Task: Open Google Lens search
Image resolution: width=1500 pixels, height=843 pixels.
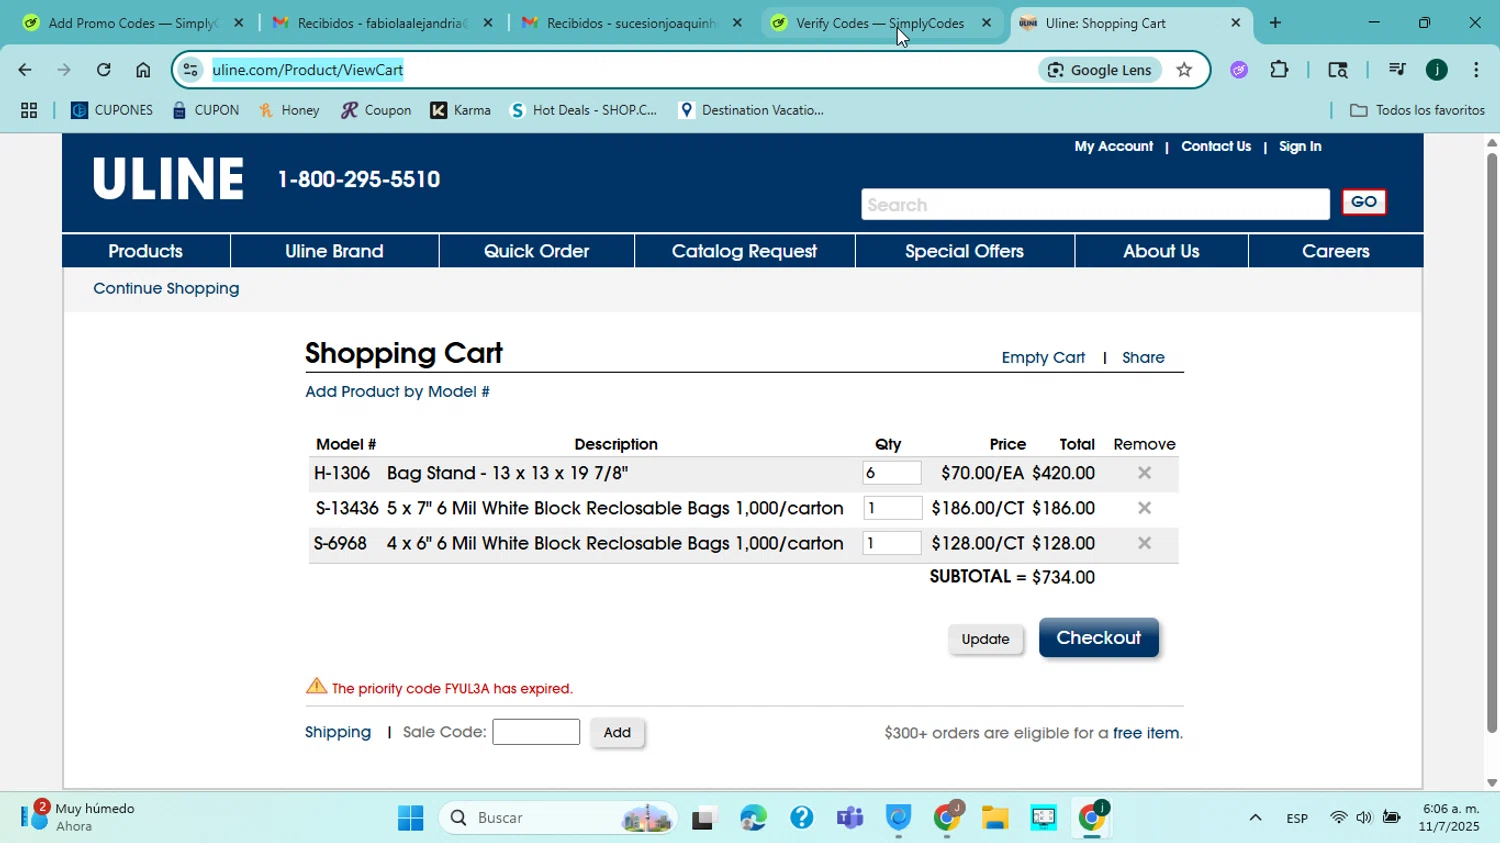Action: point(1099,70)
